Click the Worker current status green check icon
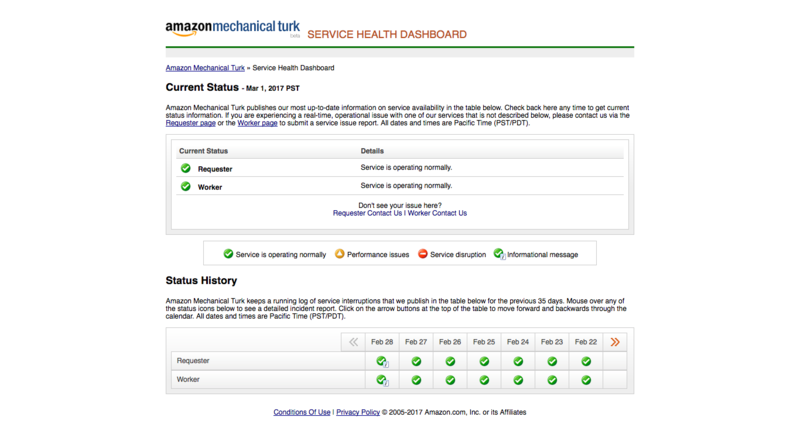The height and width of the screenshot is (441, 800). 186,186
